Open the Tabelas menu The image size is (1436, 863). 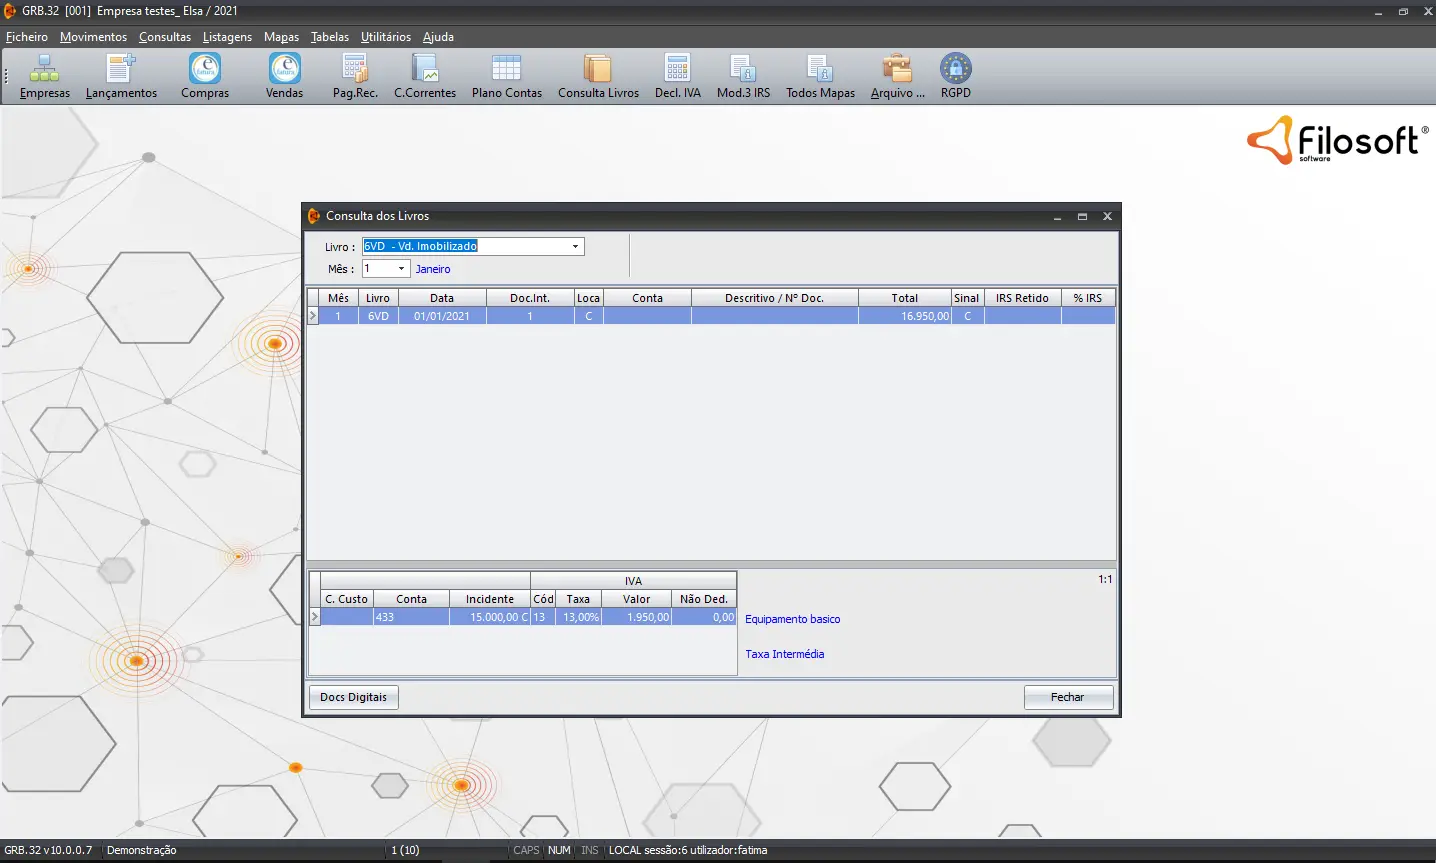pos(329,37)
